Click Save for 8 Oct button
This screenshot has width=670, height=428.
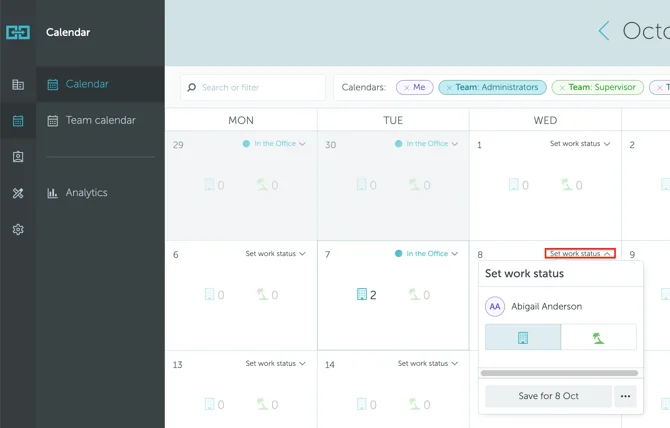pyautogui.click(x=548, y=396)
